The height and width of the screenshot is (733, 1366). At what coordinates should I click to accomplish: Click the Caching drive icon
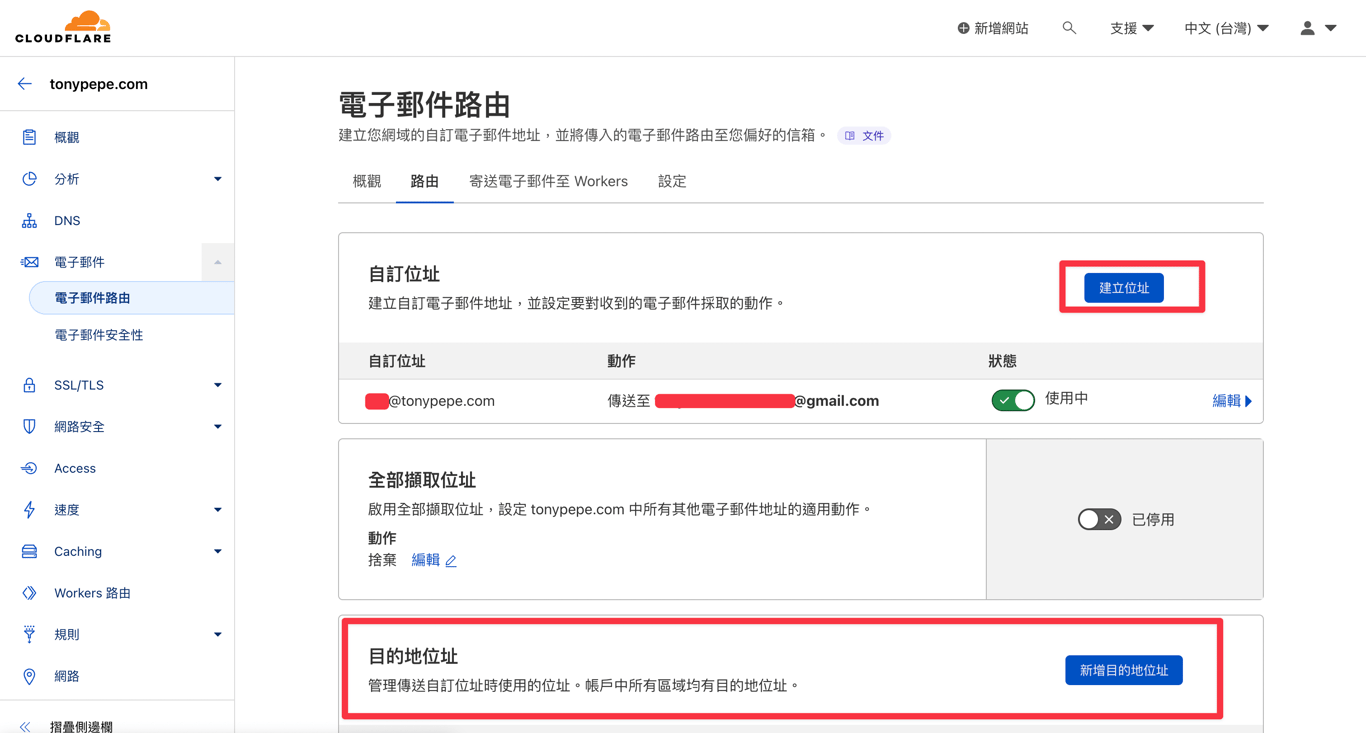pos(29,551)
